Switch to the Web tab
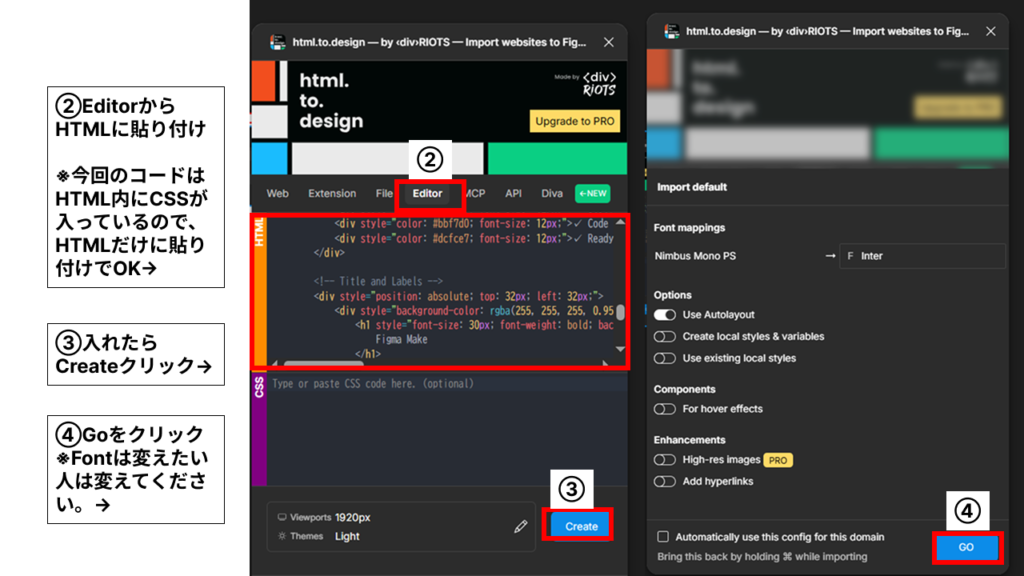This screenshot has height=576, width=1024. pyautogui.click(x=277, y=193)
